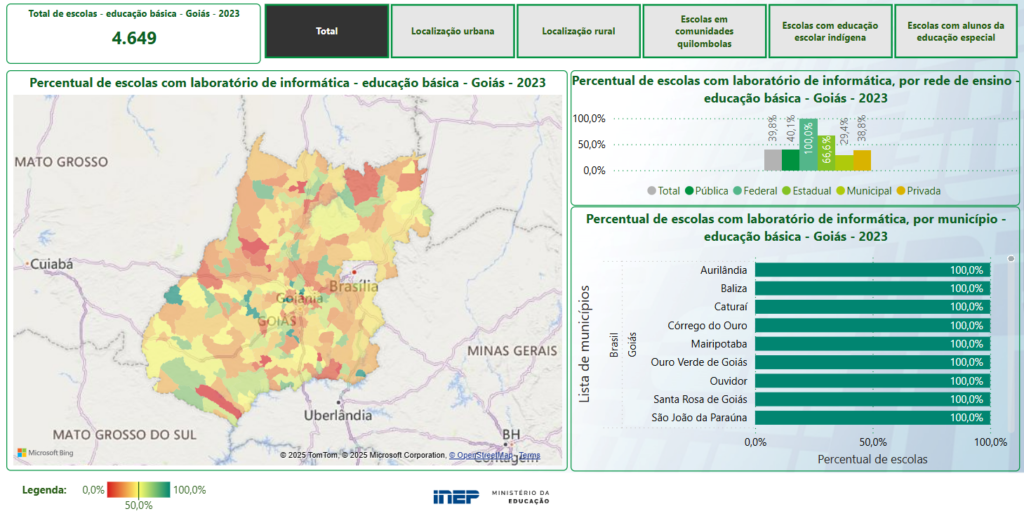This screenshot has width=1024, height=516.
Task: Select the Estadual legend marker
Action: 786,191
